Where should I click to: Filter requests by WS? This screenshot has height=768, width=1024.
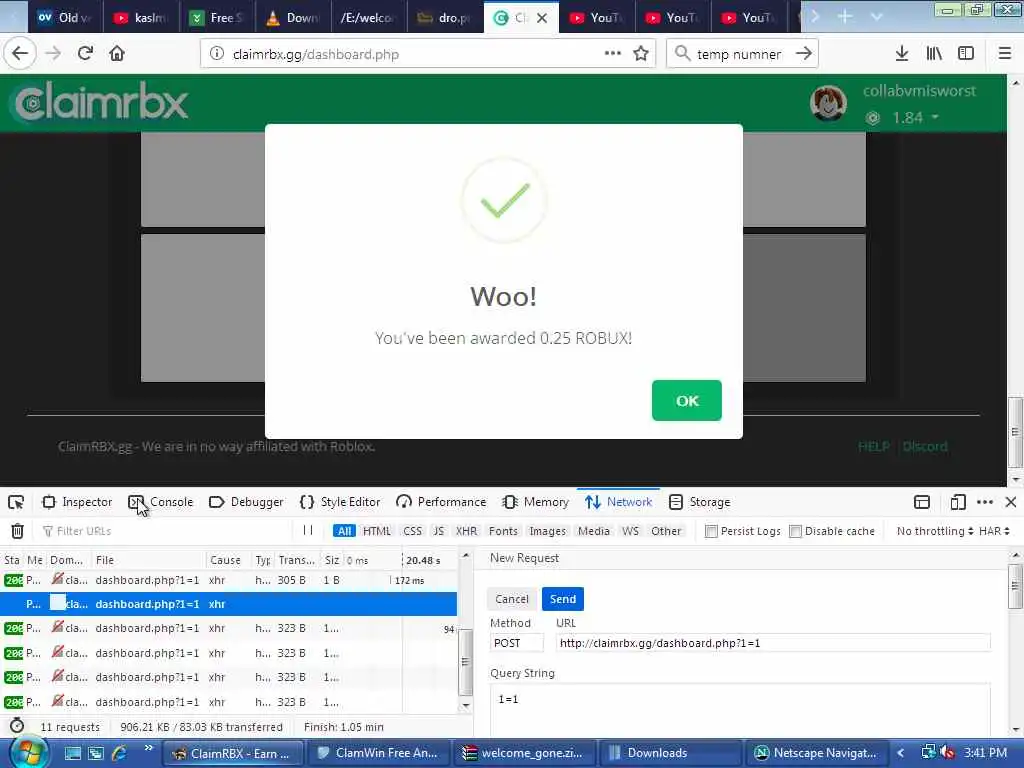(630, 531)
